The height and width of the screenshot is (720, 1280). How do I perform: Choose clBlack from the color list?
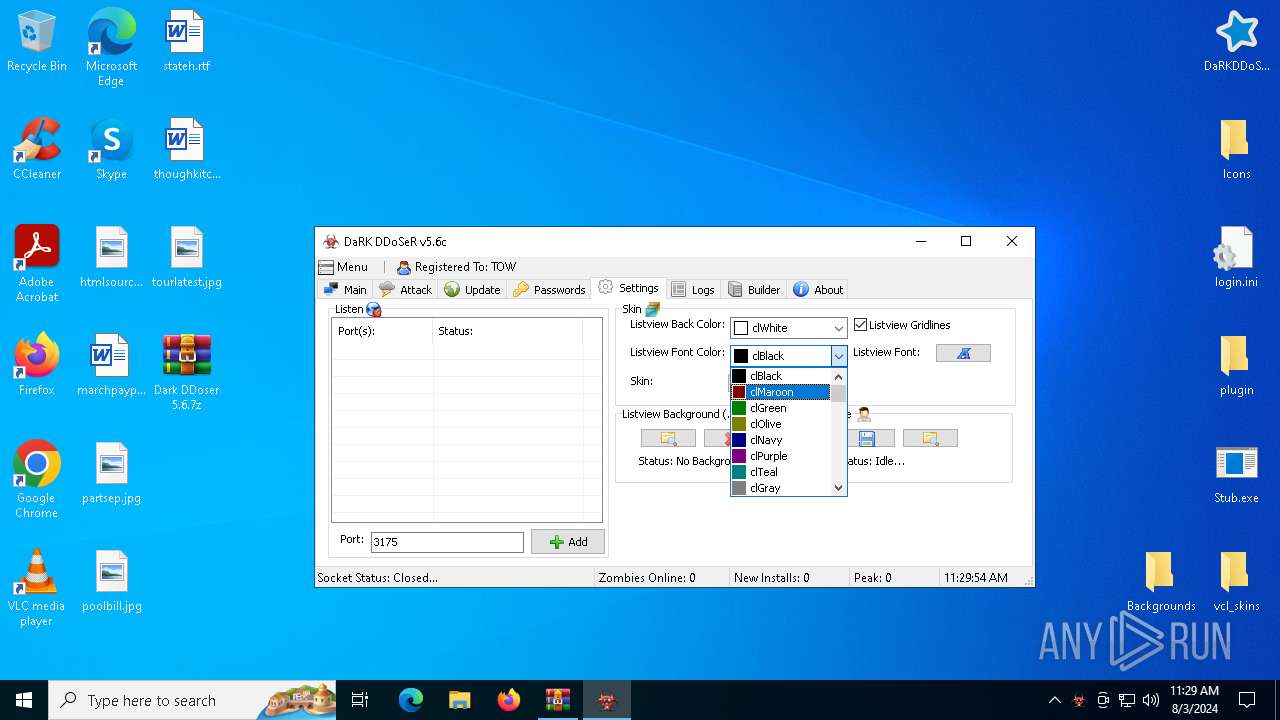coord(781,376)
